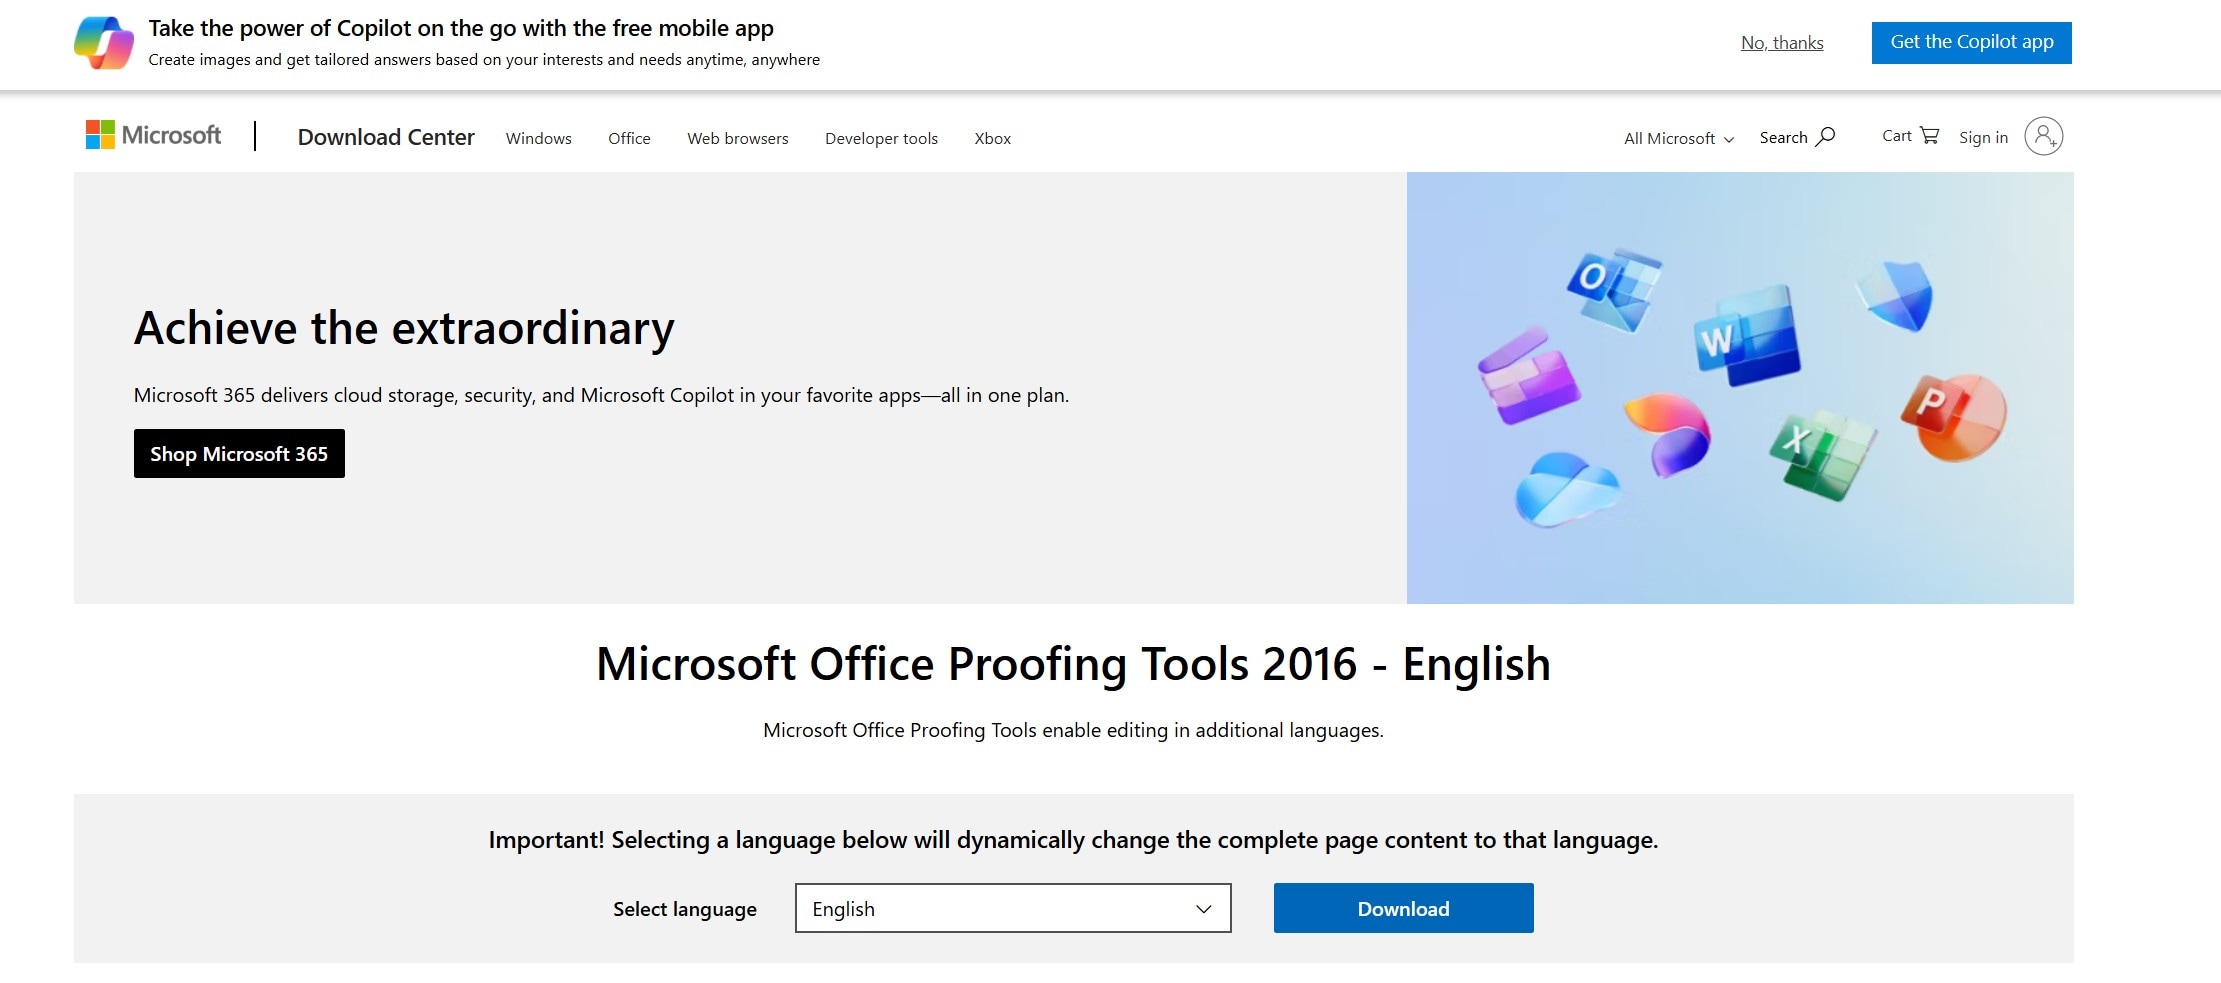The width and height of the screenshot is (2221, 983).
Task: Click the blue Download button
Action: click(x=1403, y=908)
